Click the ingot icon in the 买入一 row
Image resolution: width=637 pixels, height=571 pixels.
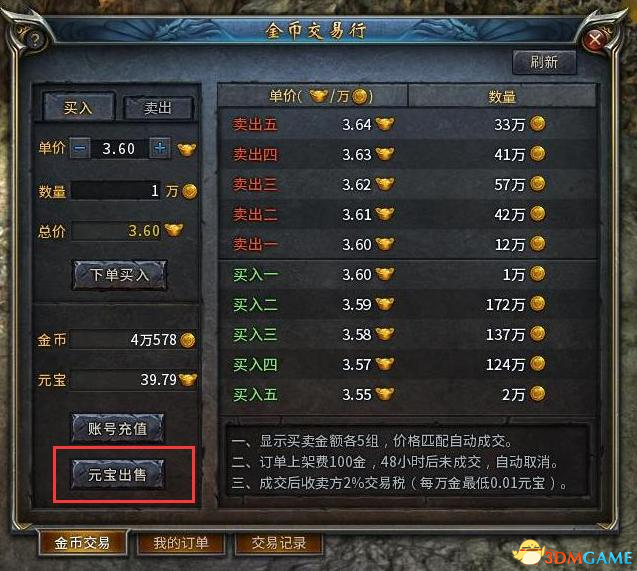coord(385,274)
